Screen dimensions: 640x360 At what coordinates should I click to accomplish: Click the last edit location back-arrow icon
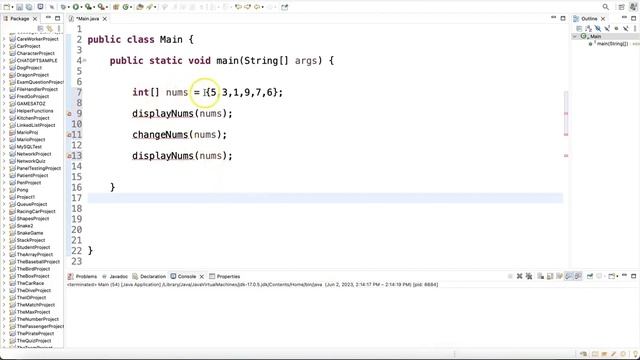click(x=238, y=7)
